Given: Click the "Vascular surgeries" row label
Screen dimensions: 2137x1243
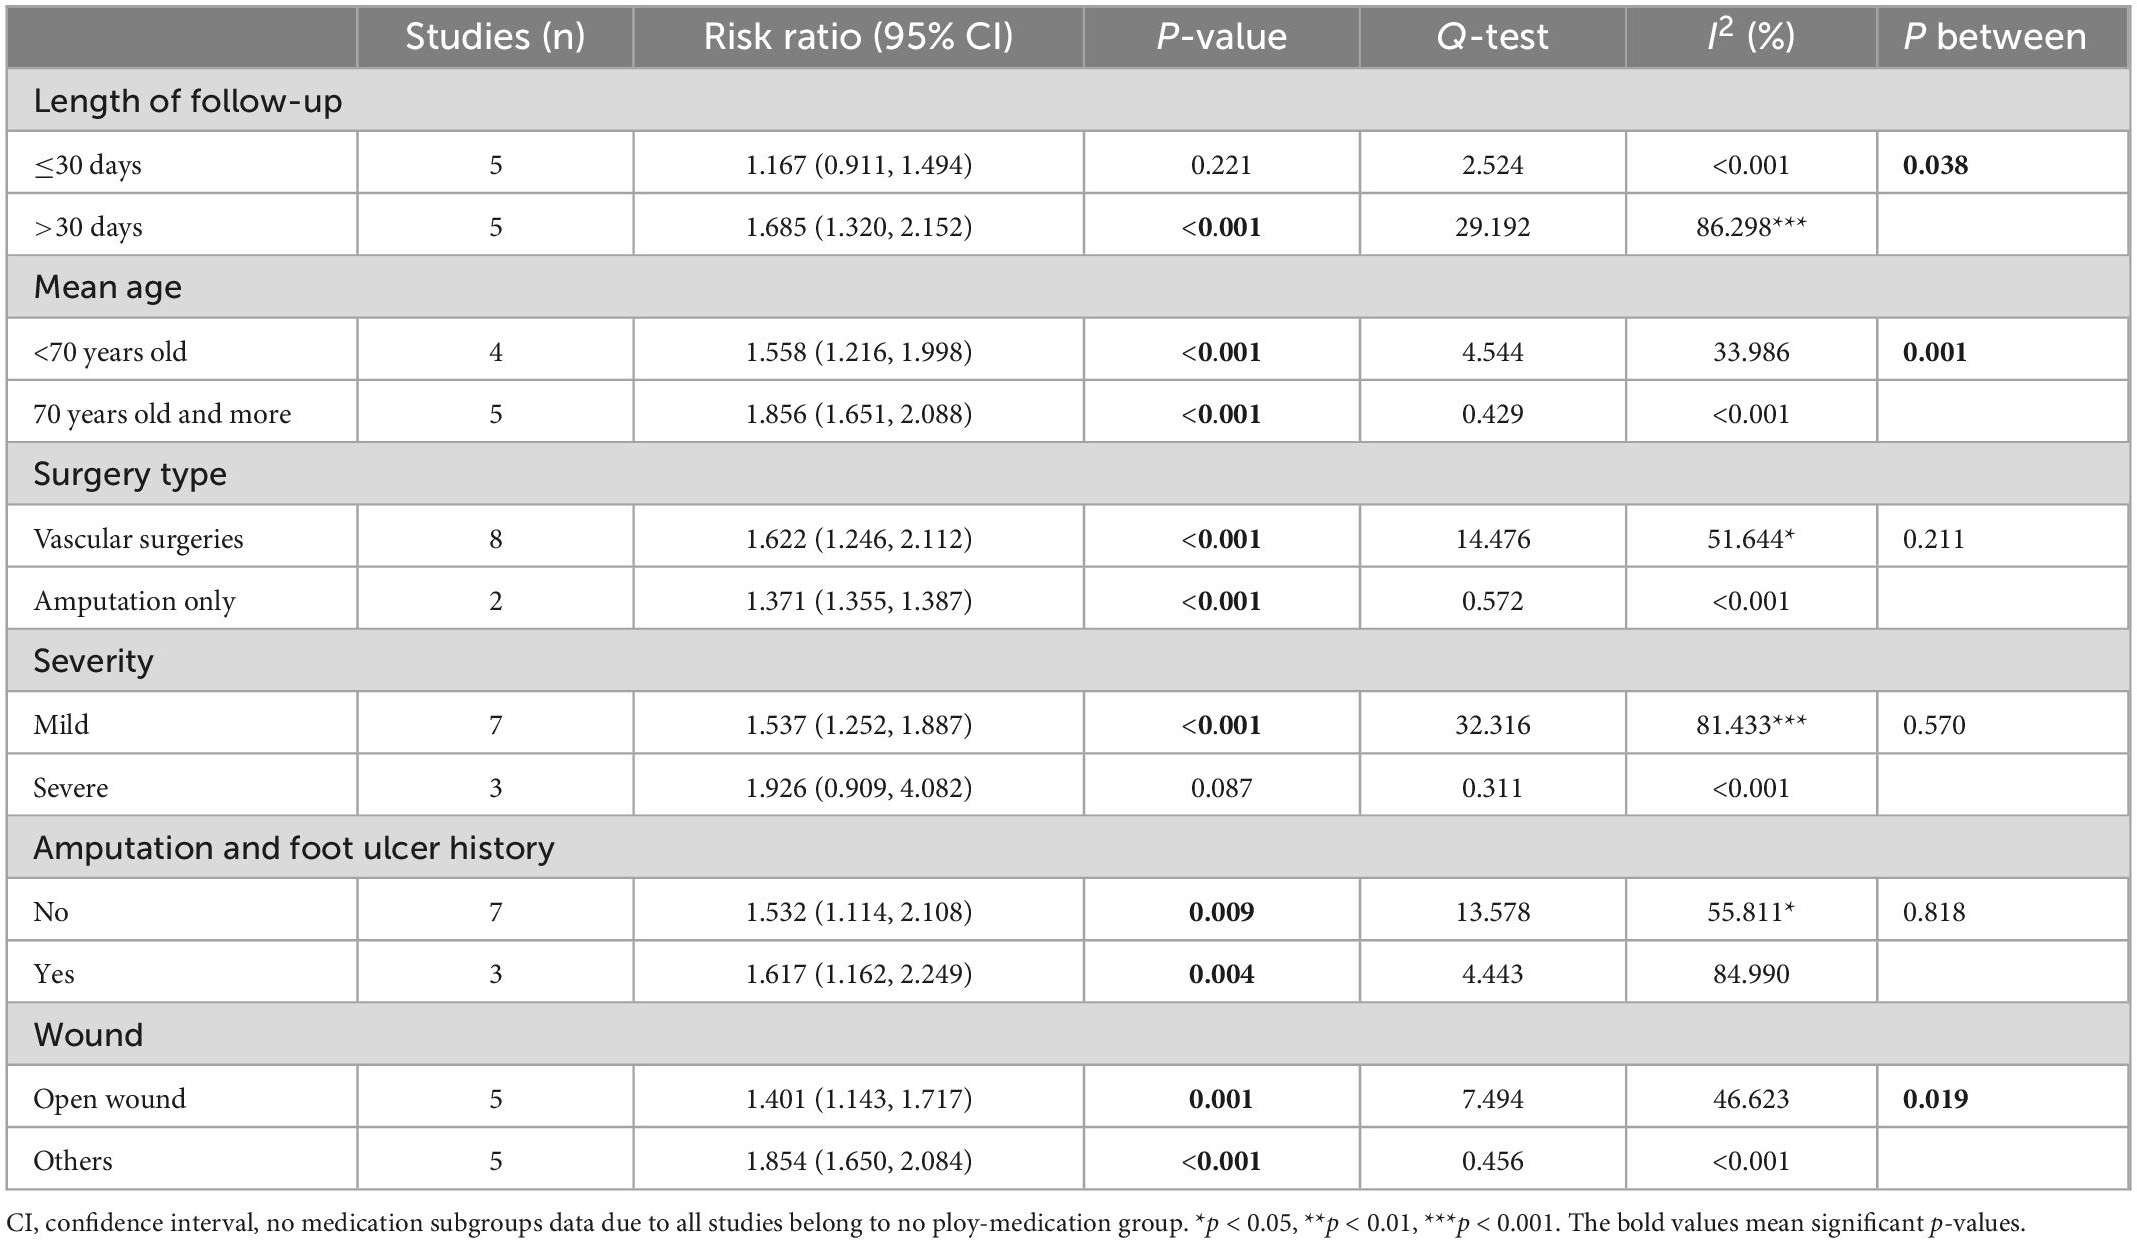Looking at the screenshot, I should (x=138, y=539).
